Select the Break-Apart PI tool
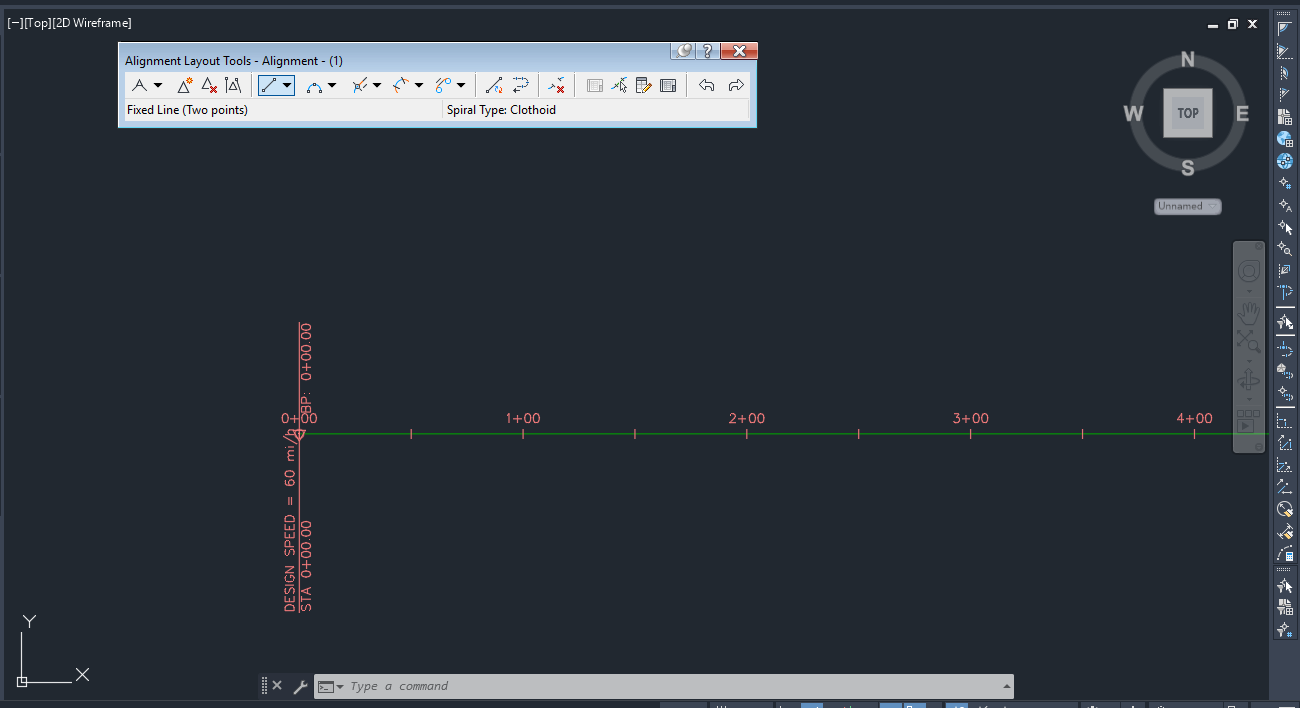Screen dimensions: 1300x708 pos(232,85)
